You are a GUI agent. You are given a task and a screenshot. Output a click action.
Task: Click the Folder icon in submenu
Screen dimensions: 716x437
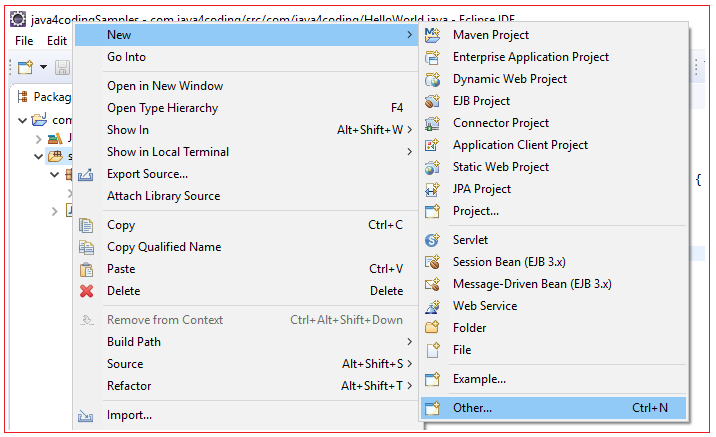(432, 327)
